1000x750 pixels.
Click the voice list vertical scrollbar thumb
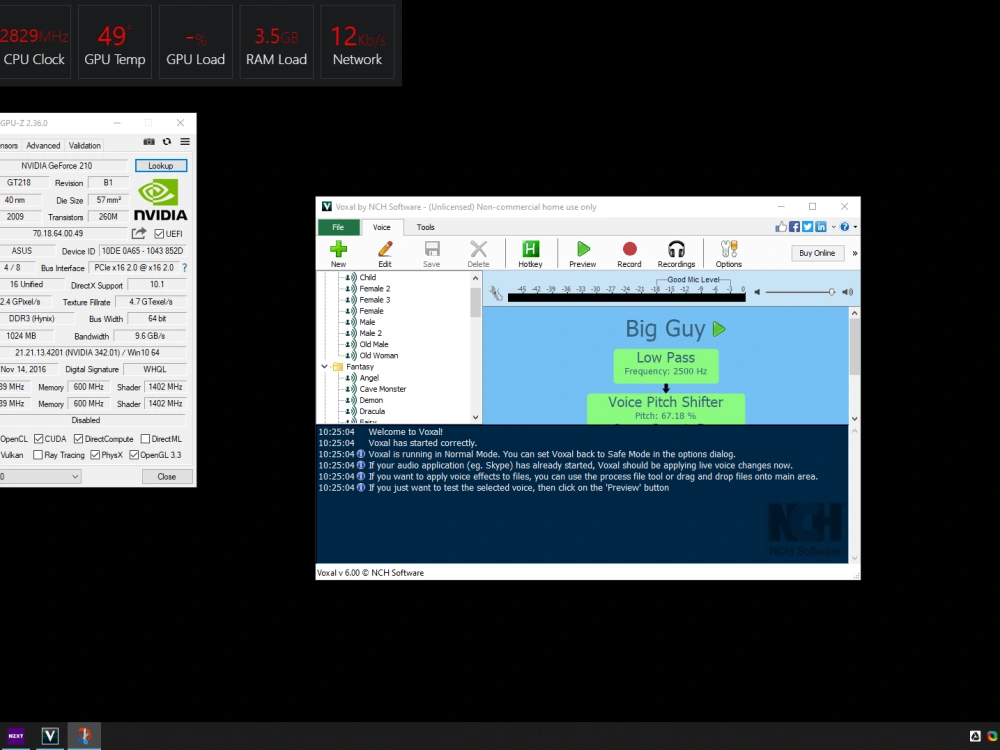(x=475, y=302)
